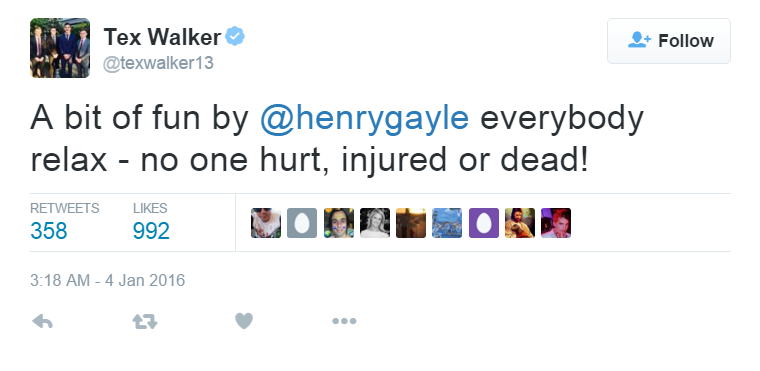The width and height of the screenshot is (760, 371).
Task: Click the blue verified badge
Action: click(235, 36)
